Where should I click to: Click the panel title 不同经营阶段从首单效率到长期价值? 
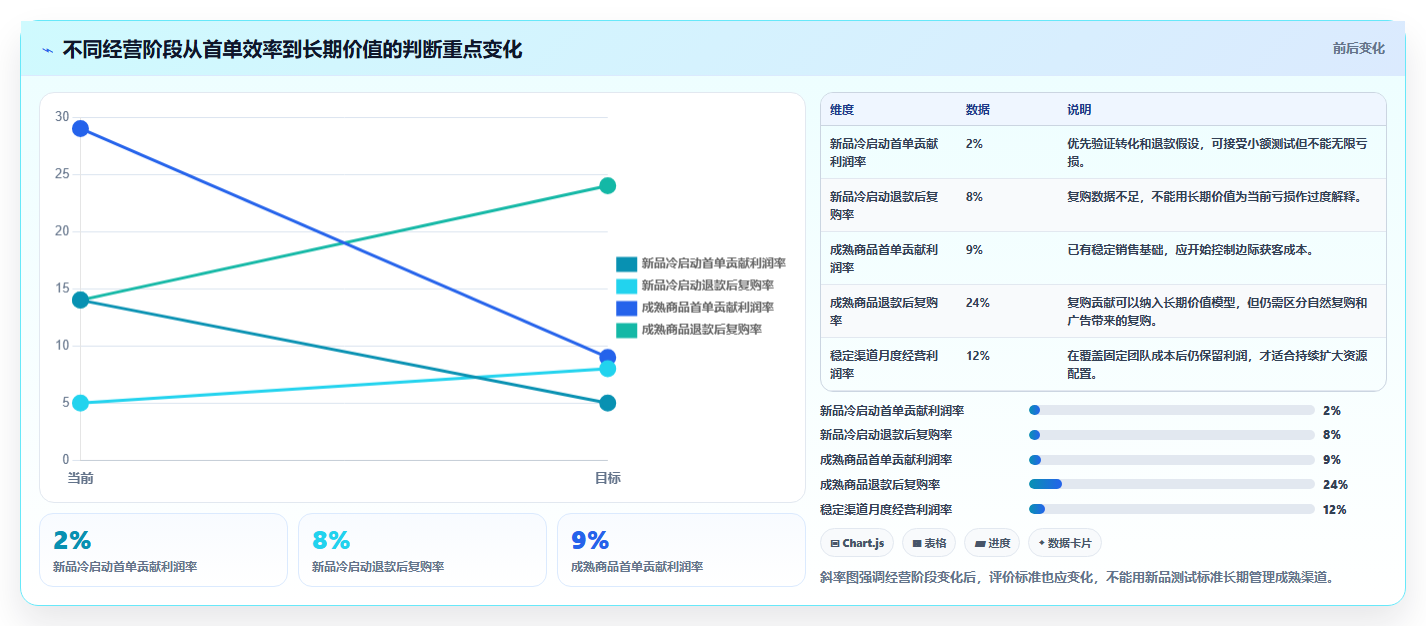[x=292, y=49]
